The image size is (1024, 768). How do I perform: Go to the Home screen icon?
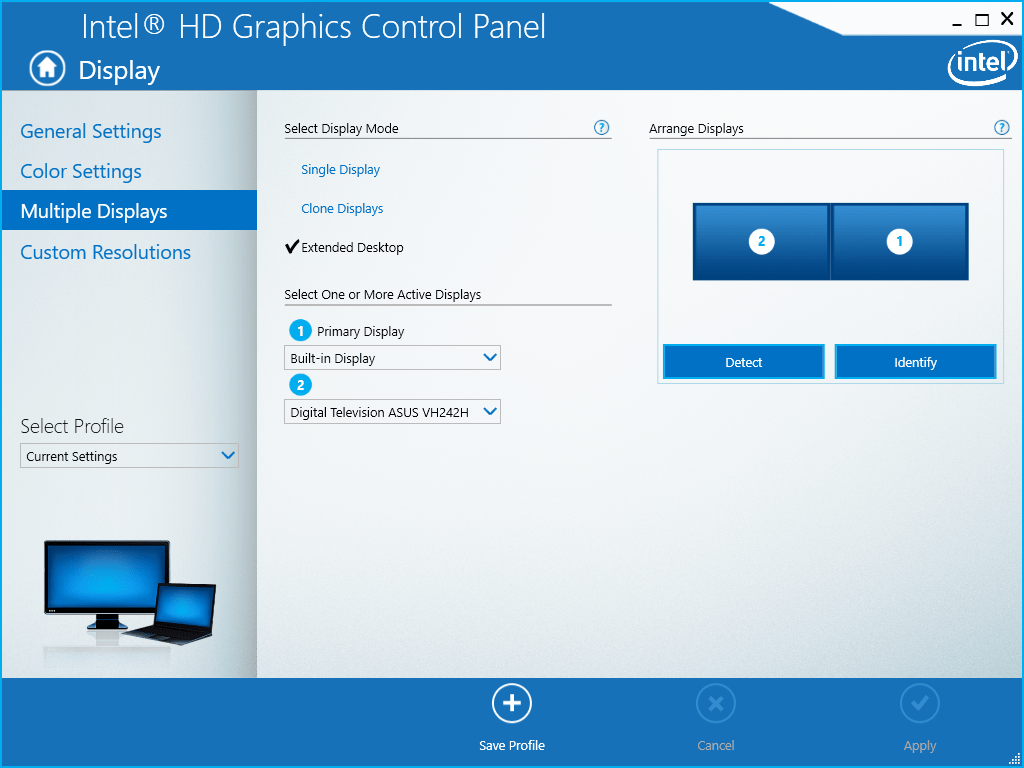47,69
